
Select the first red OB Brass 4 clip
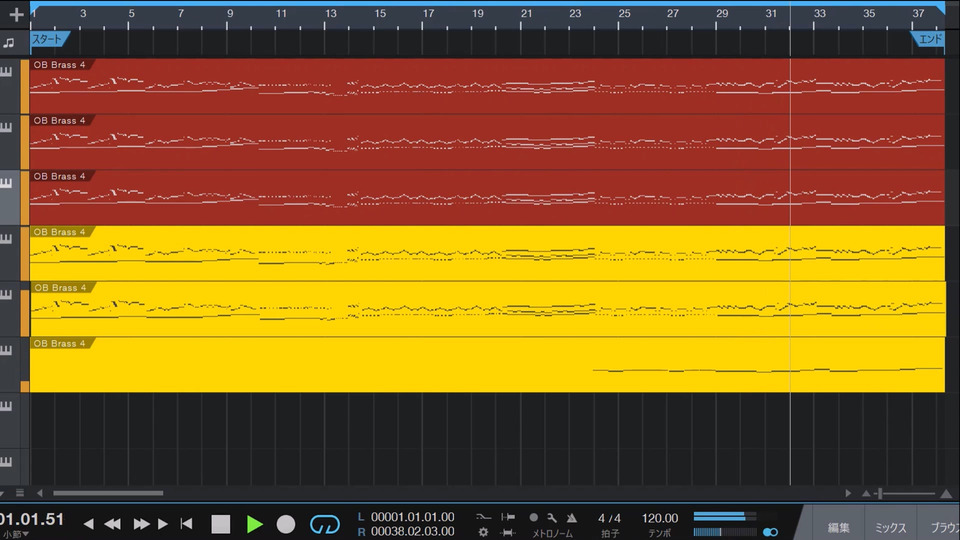(x=487, y=86)
